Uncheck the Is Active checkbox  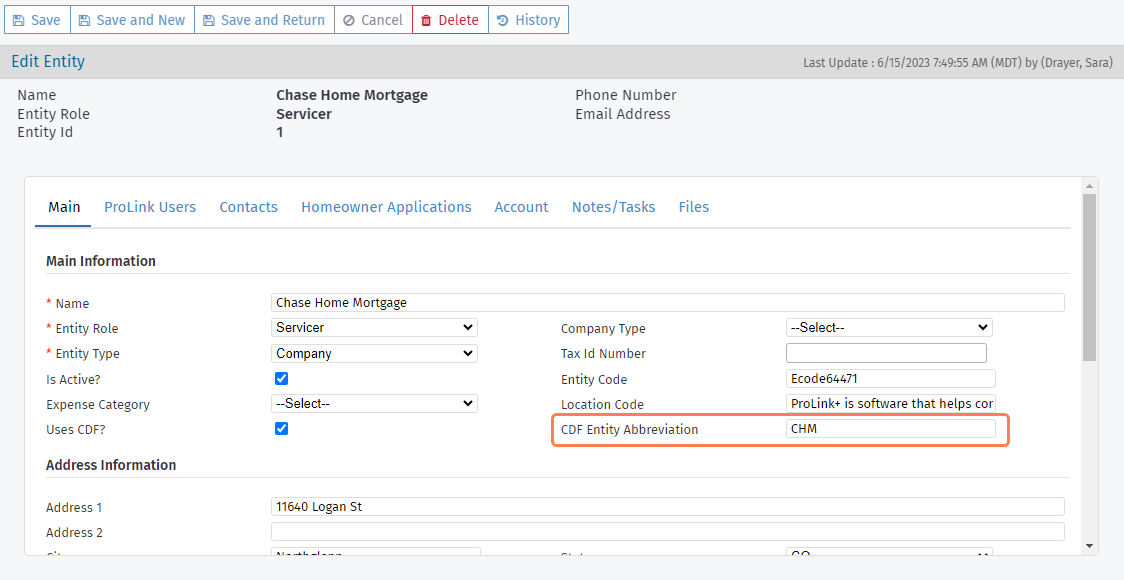click(282, 379)
